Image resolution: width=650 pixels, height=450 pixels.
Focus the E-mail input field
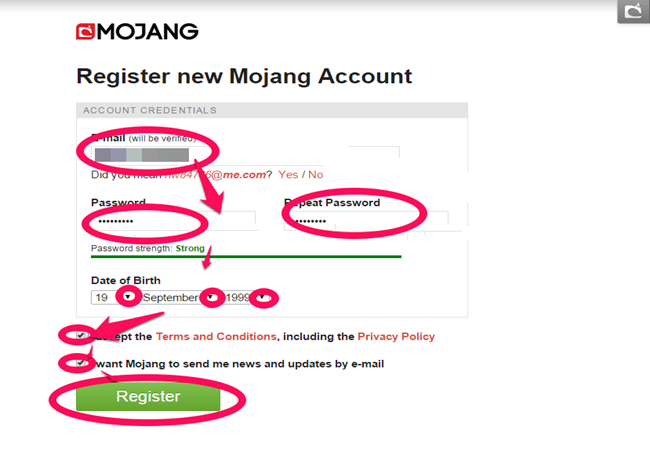[x=245, y=155]
